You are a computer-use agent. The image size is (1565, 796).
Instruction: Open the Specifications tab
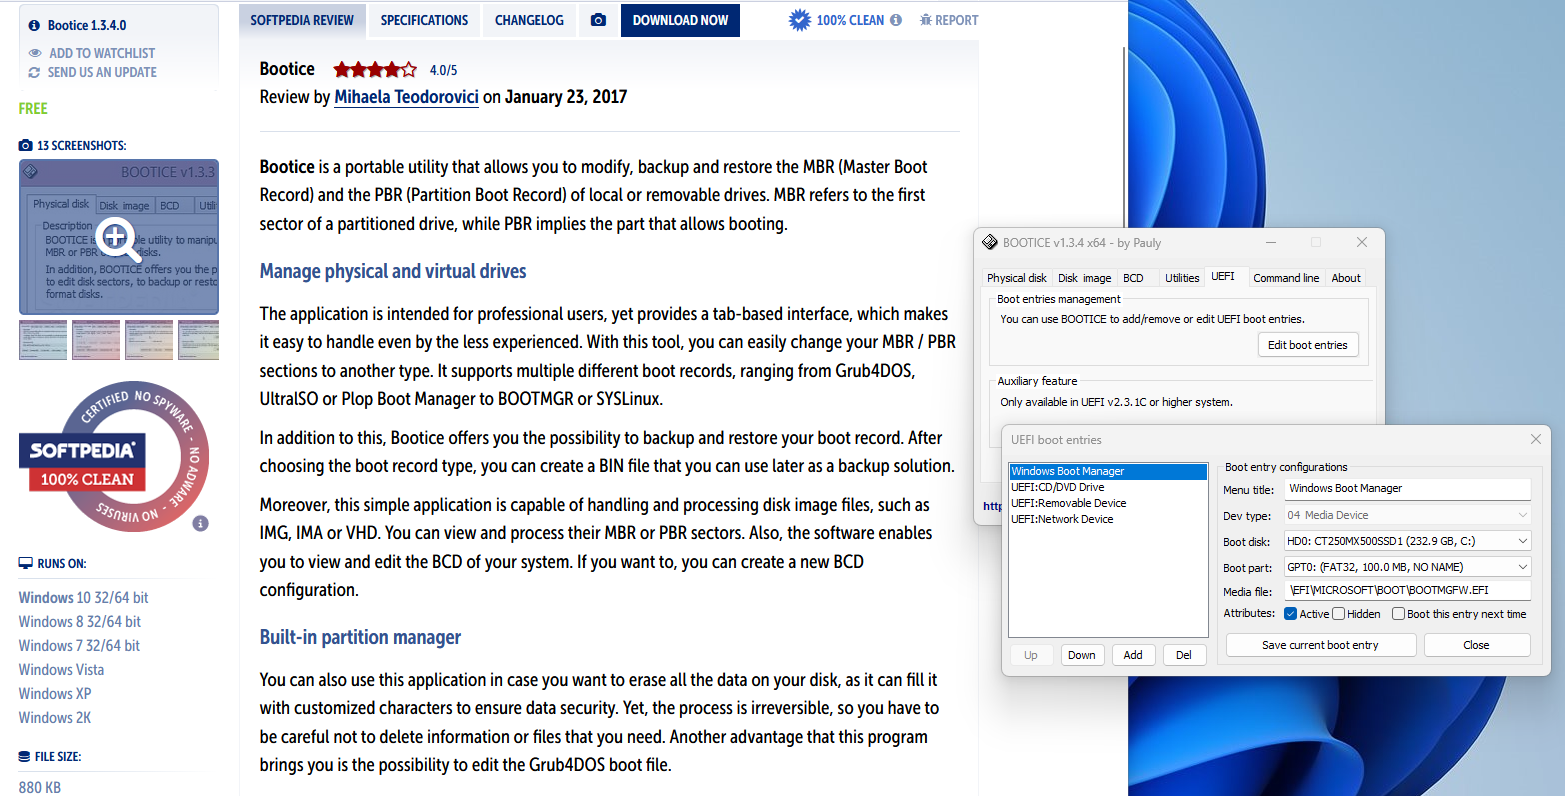click(x=424, y=20)
